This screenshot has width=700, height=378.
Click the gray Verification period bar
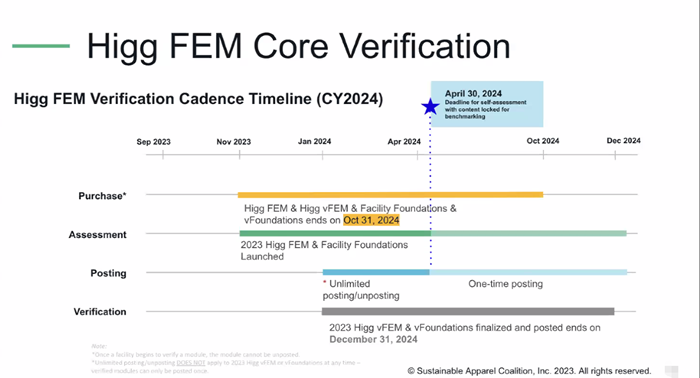tap(468, 312)
